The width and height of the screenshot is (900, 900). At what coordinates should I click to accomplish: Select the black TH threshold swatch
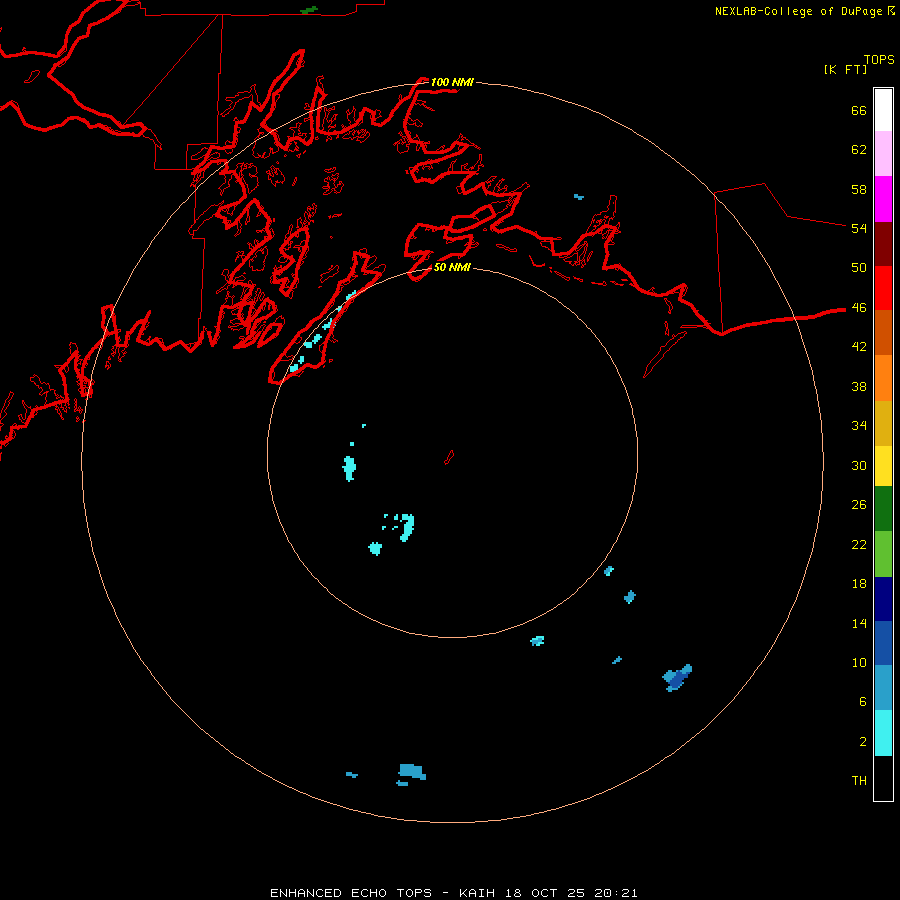point(883,778)
